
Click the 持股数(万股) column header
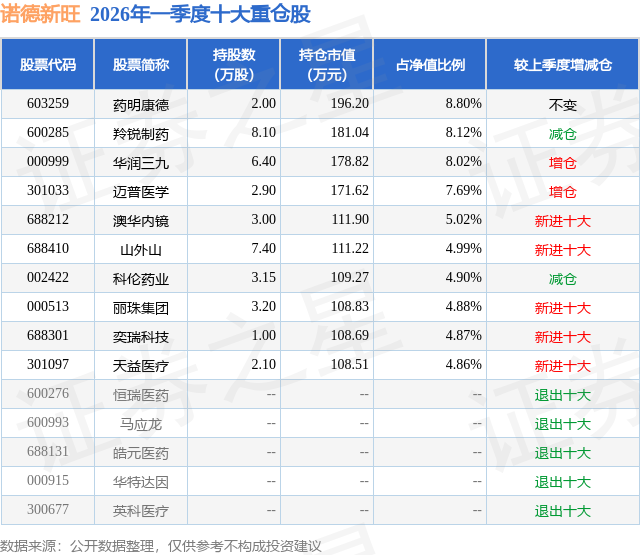234,64
